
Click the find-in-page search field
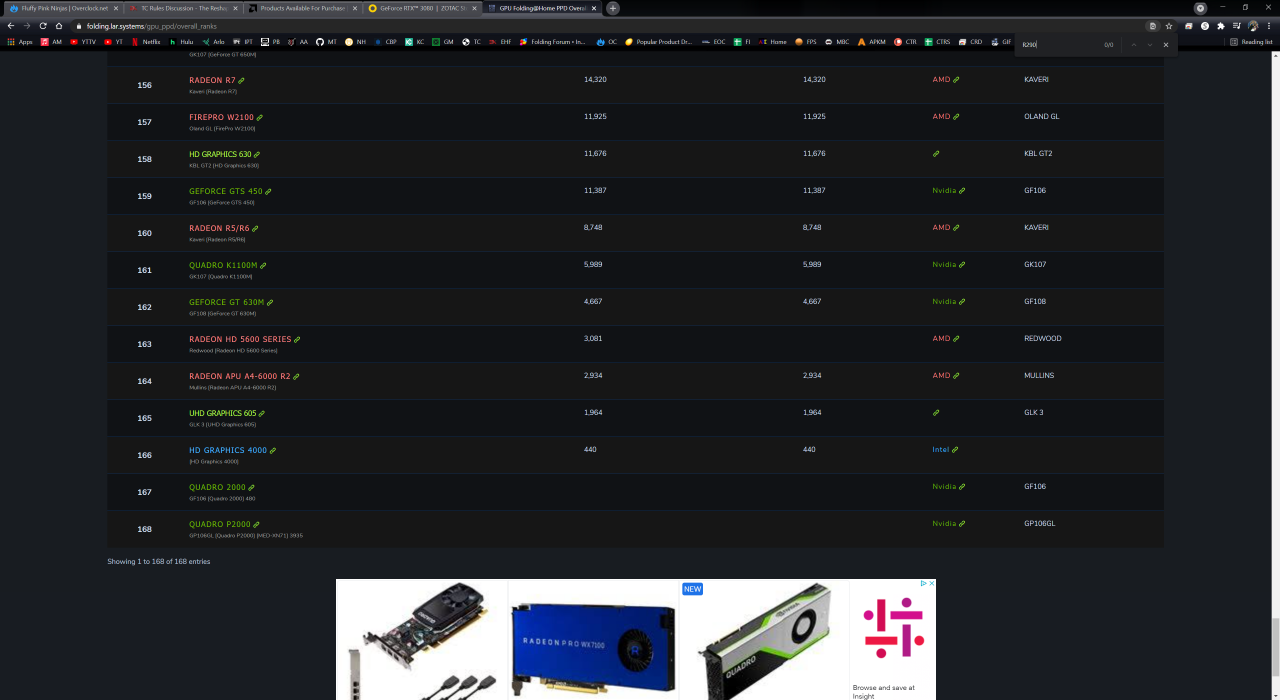pos(1055,45)
